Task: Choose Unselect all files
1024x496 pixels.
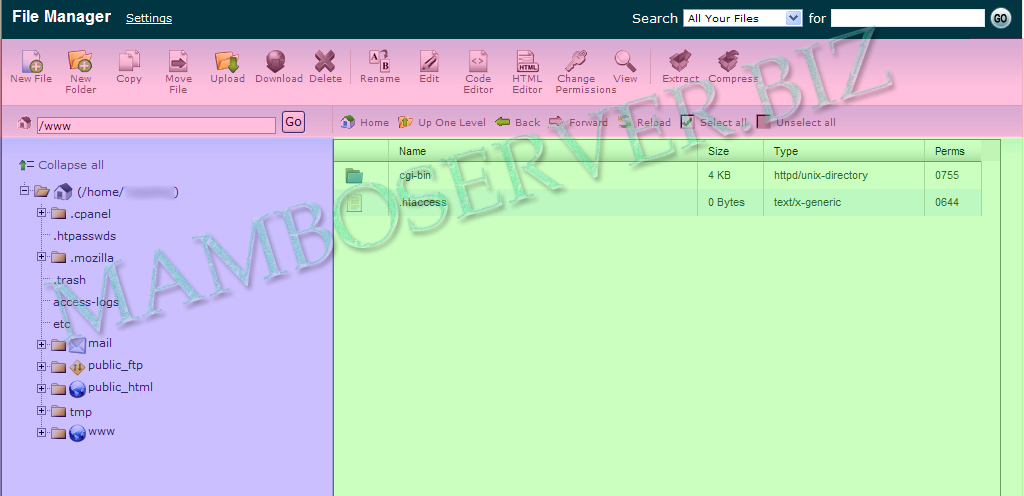Action: tap(796, 122)
